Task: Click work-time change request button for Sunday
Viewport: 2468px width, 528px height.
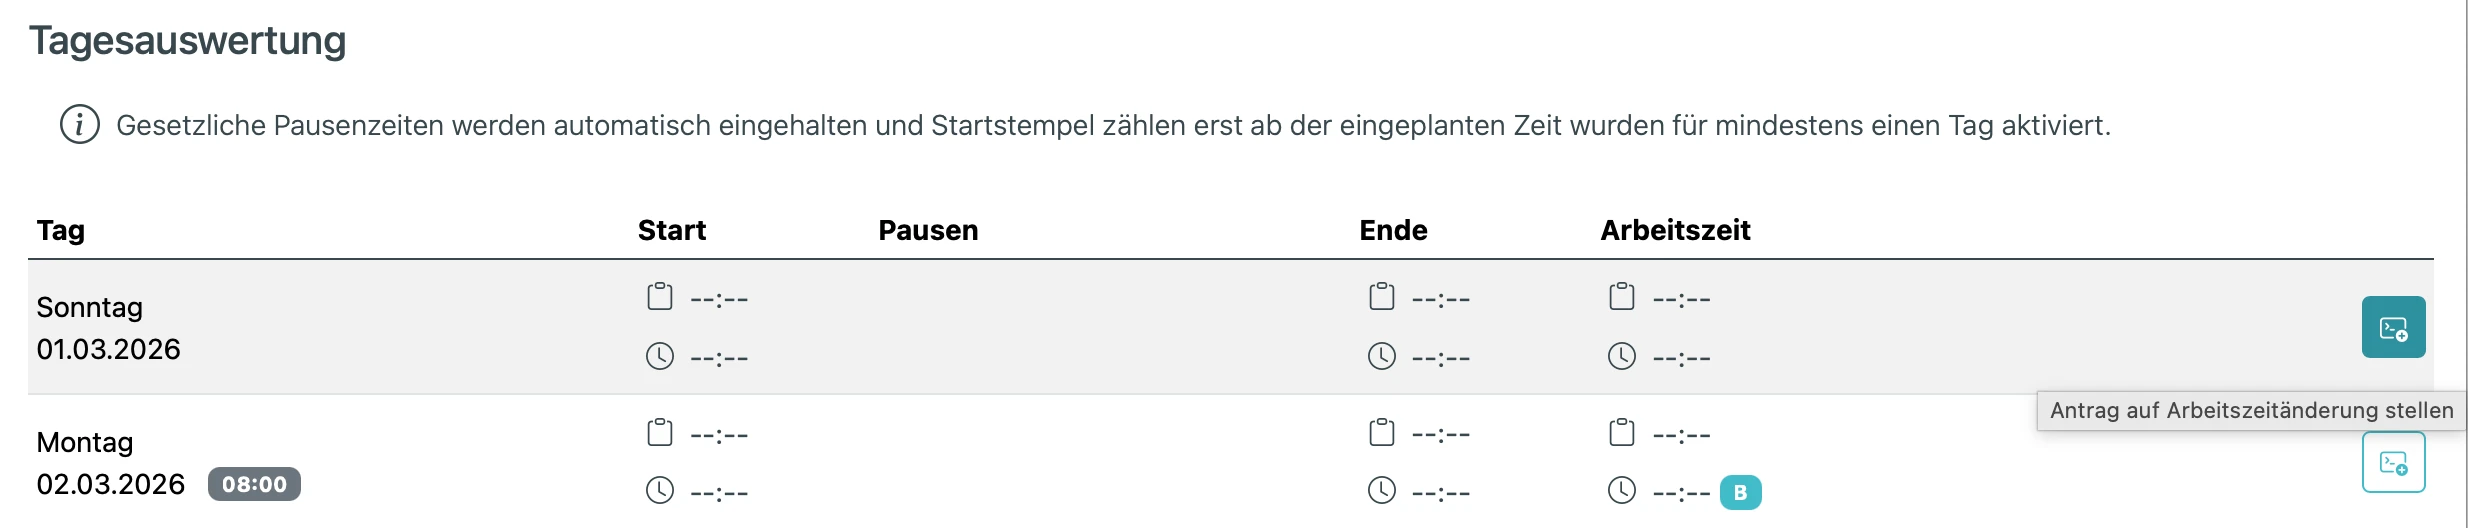Action: coord(2393,327)
